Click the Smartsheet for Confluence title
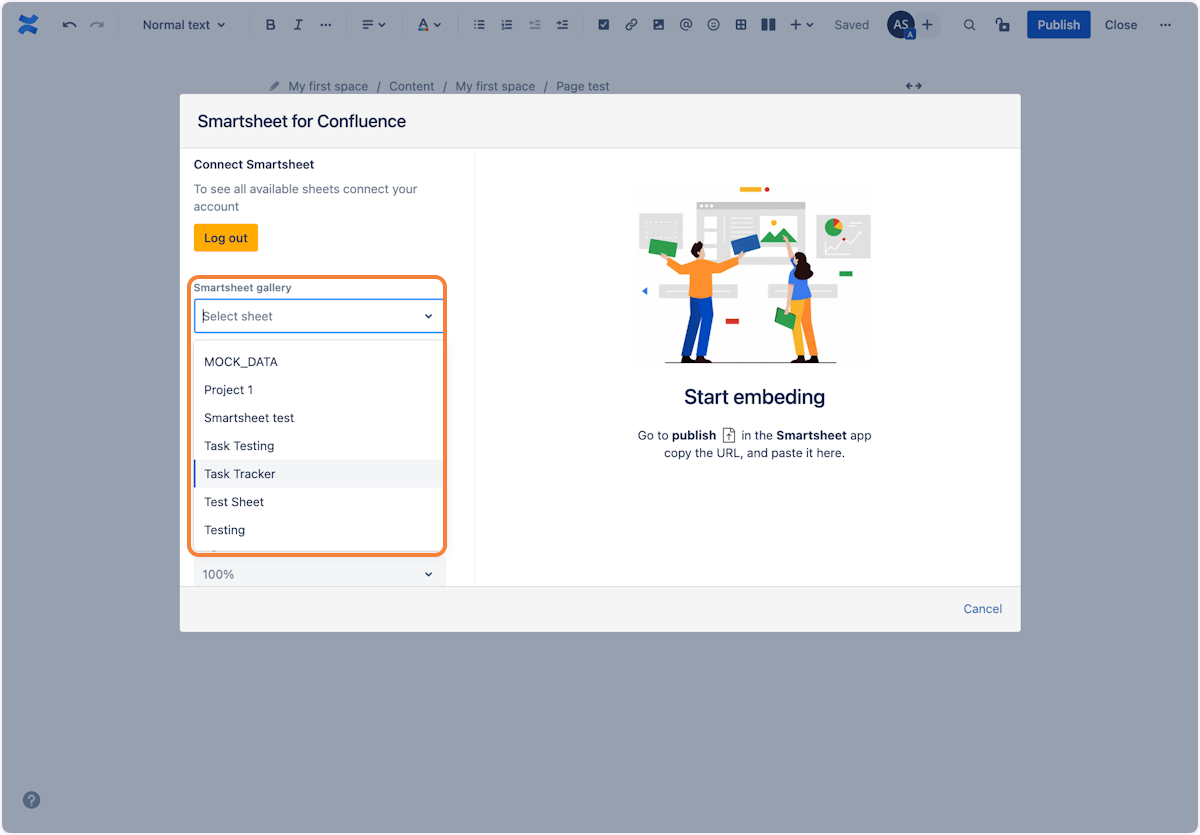 [302, 121]
